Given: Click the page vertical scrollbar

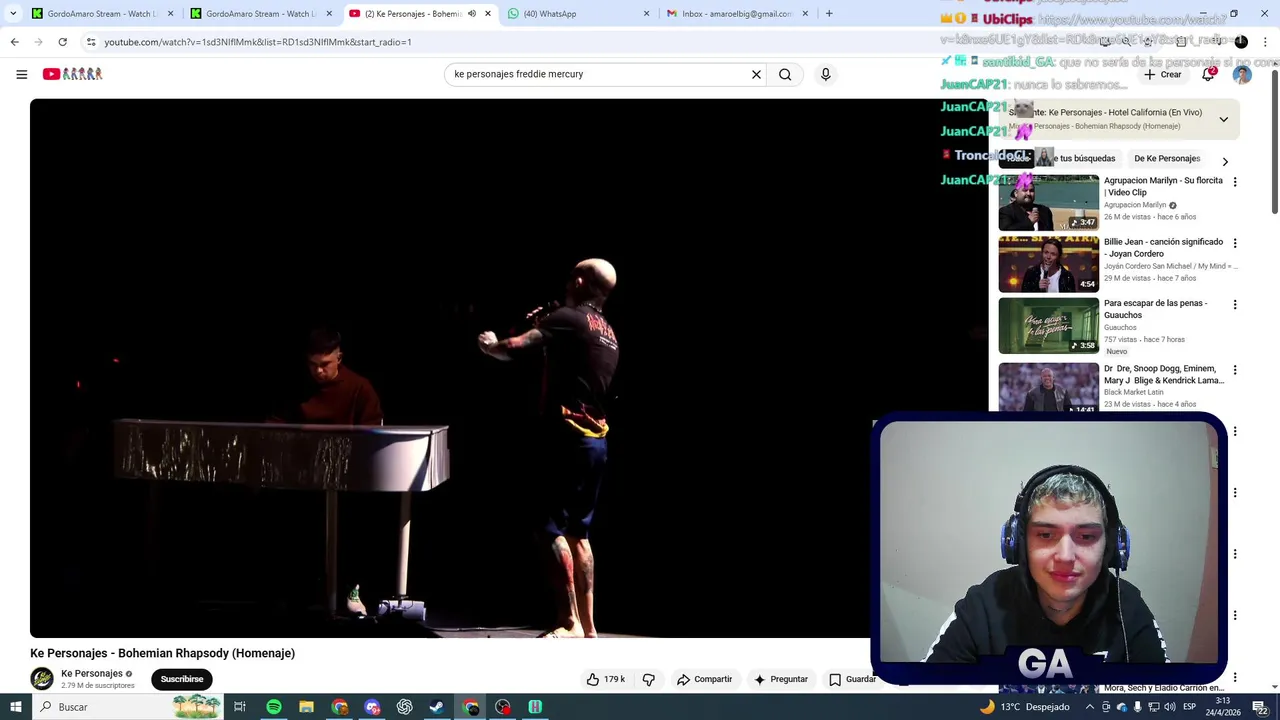Looking at the screenshot, I should coord(1274,140).
